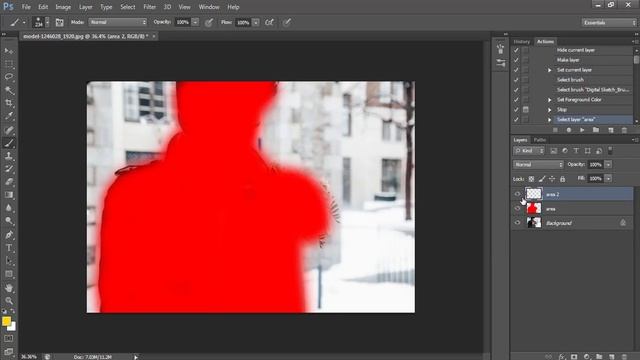Expand the Set Foreground Color step
The height and width of the screenshot is (360, 640).
click(549, 100)
